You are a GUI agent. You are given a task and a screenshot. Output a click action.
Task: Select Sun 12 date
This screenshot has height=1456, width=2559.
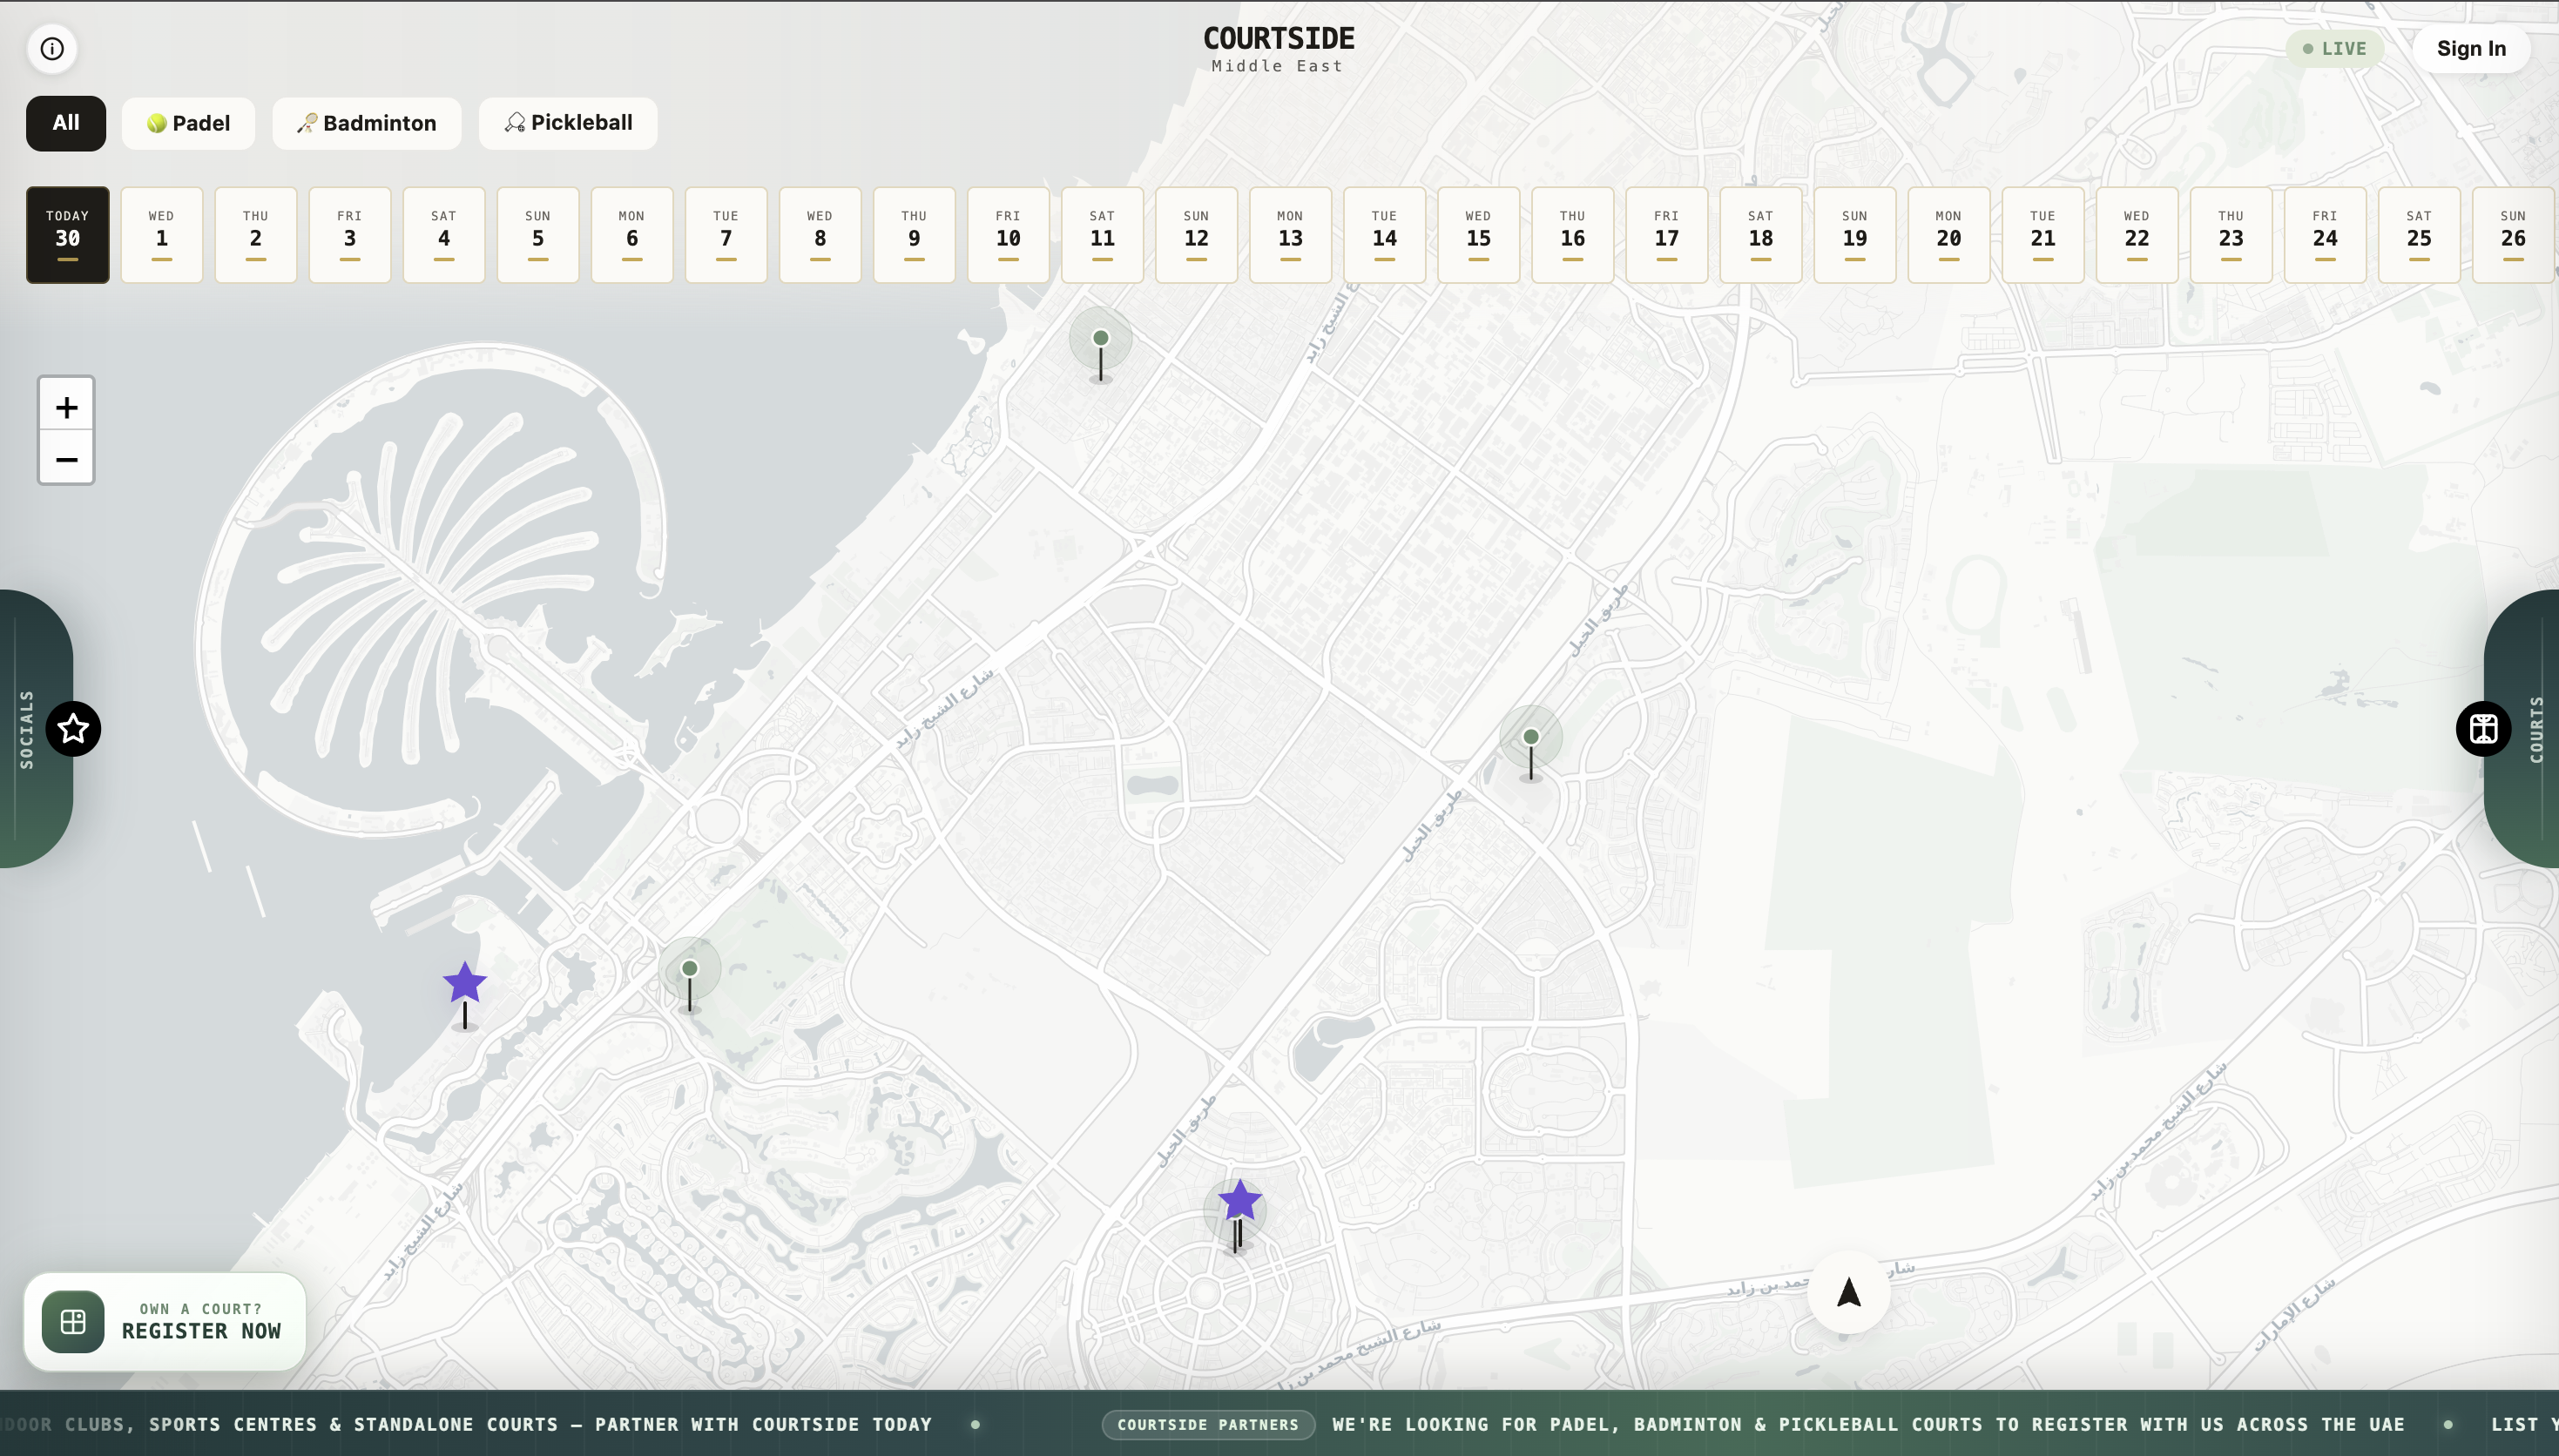(x=1196, y=235)
